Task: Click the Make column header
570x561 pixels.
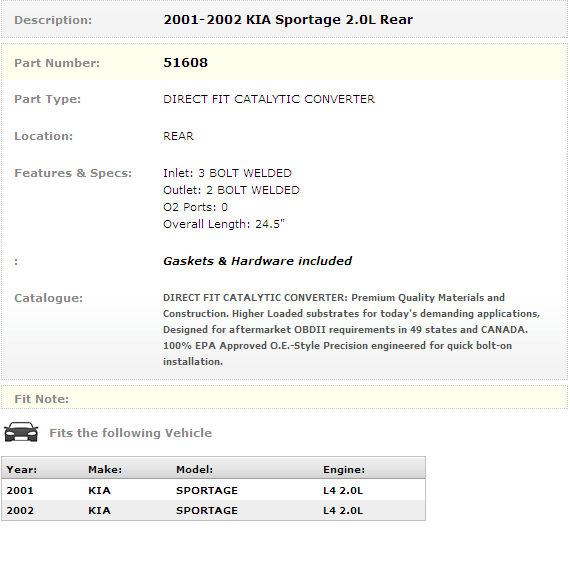Action: [x=105, y=469]
